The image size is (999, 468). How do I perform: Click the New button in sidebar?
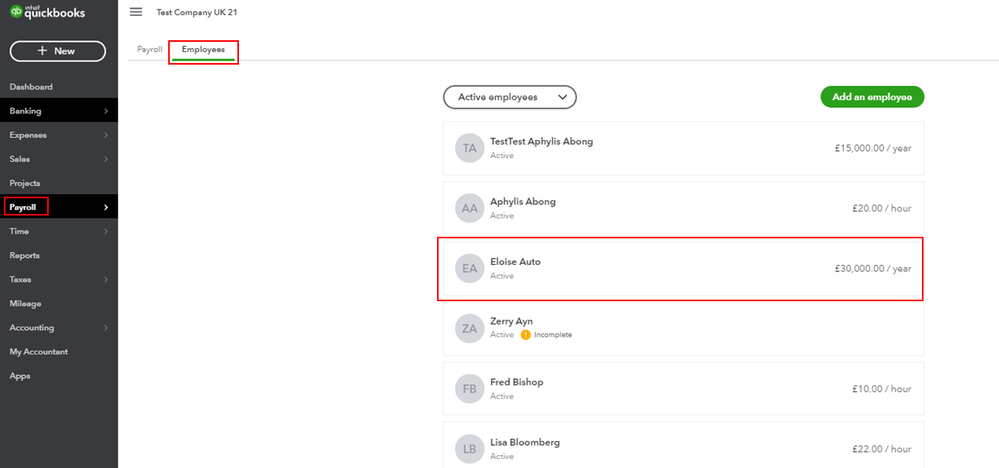coord(57,51)
